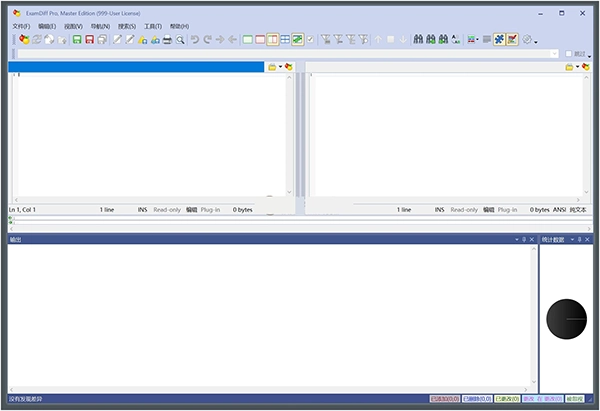600x411 pixels.
Task: Expand the filter combo box dropdown
Action: tap(555, 53)
